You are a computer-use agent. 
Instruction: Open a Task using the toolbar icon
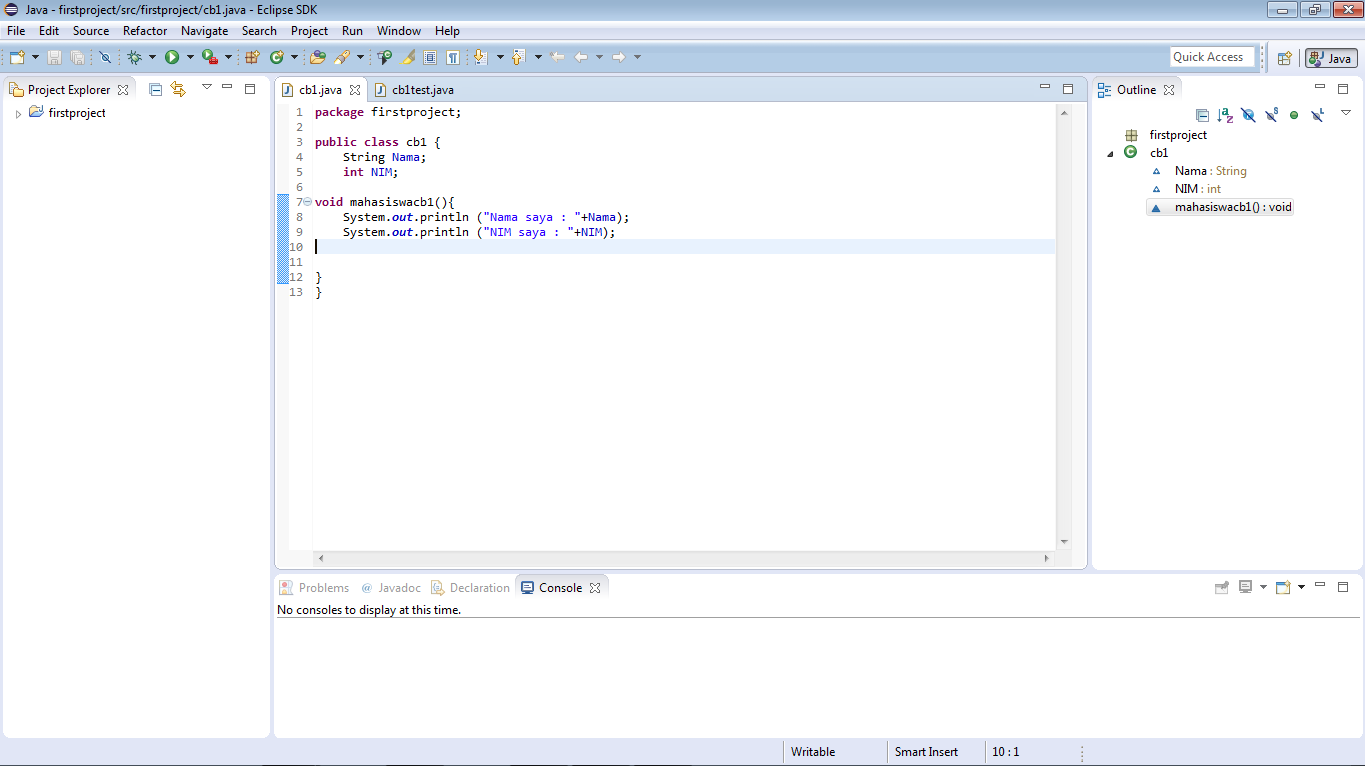point(318,57)
